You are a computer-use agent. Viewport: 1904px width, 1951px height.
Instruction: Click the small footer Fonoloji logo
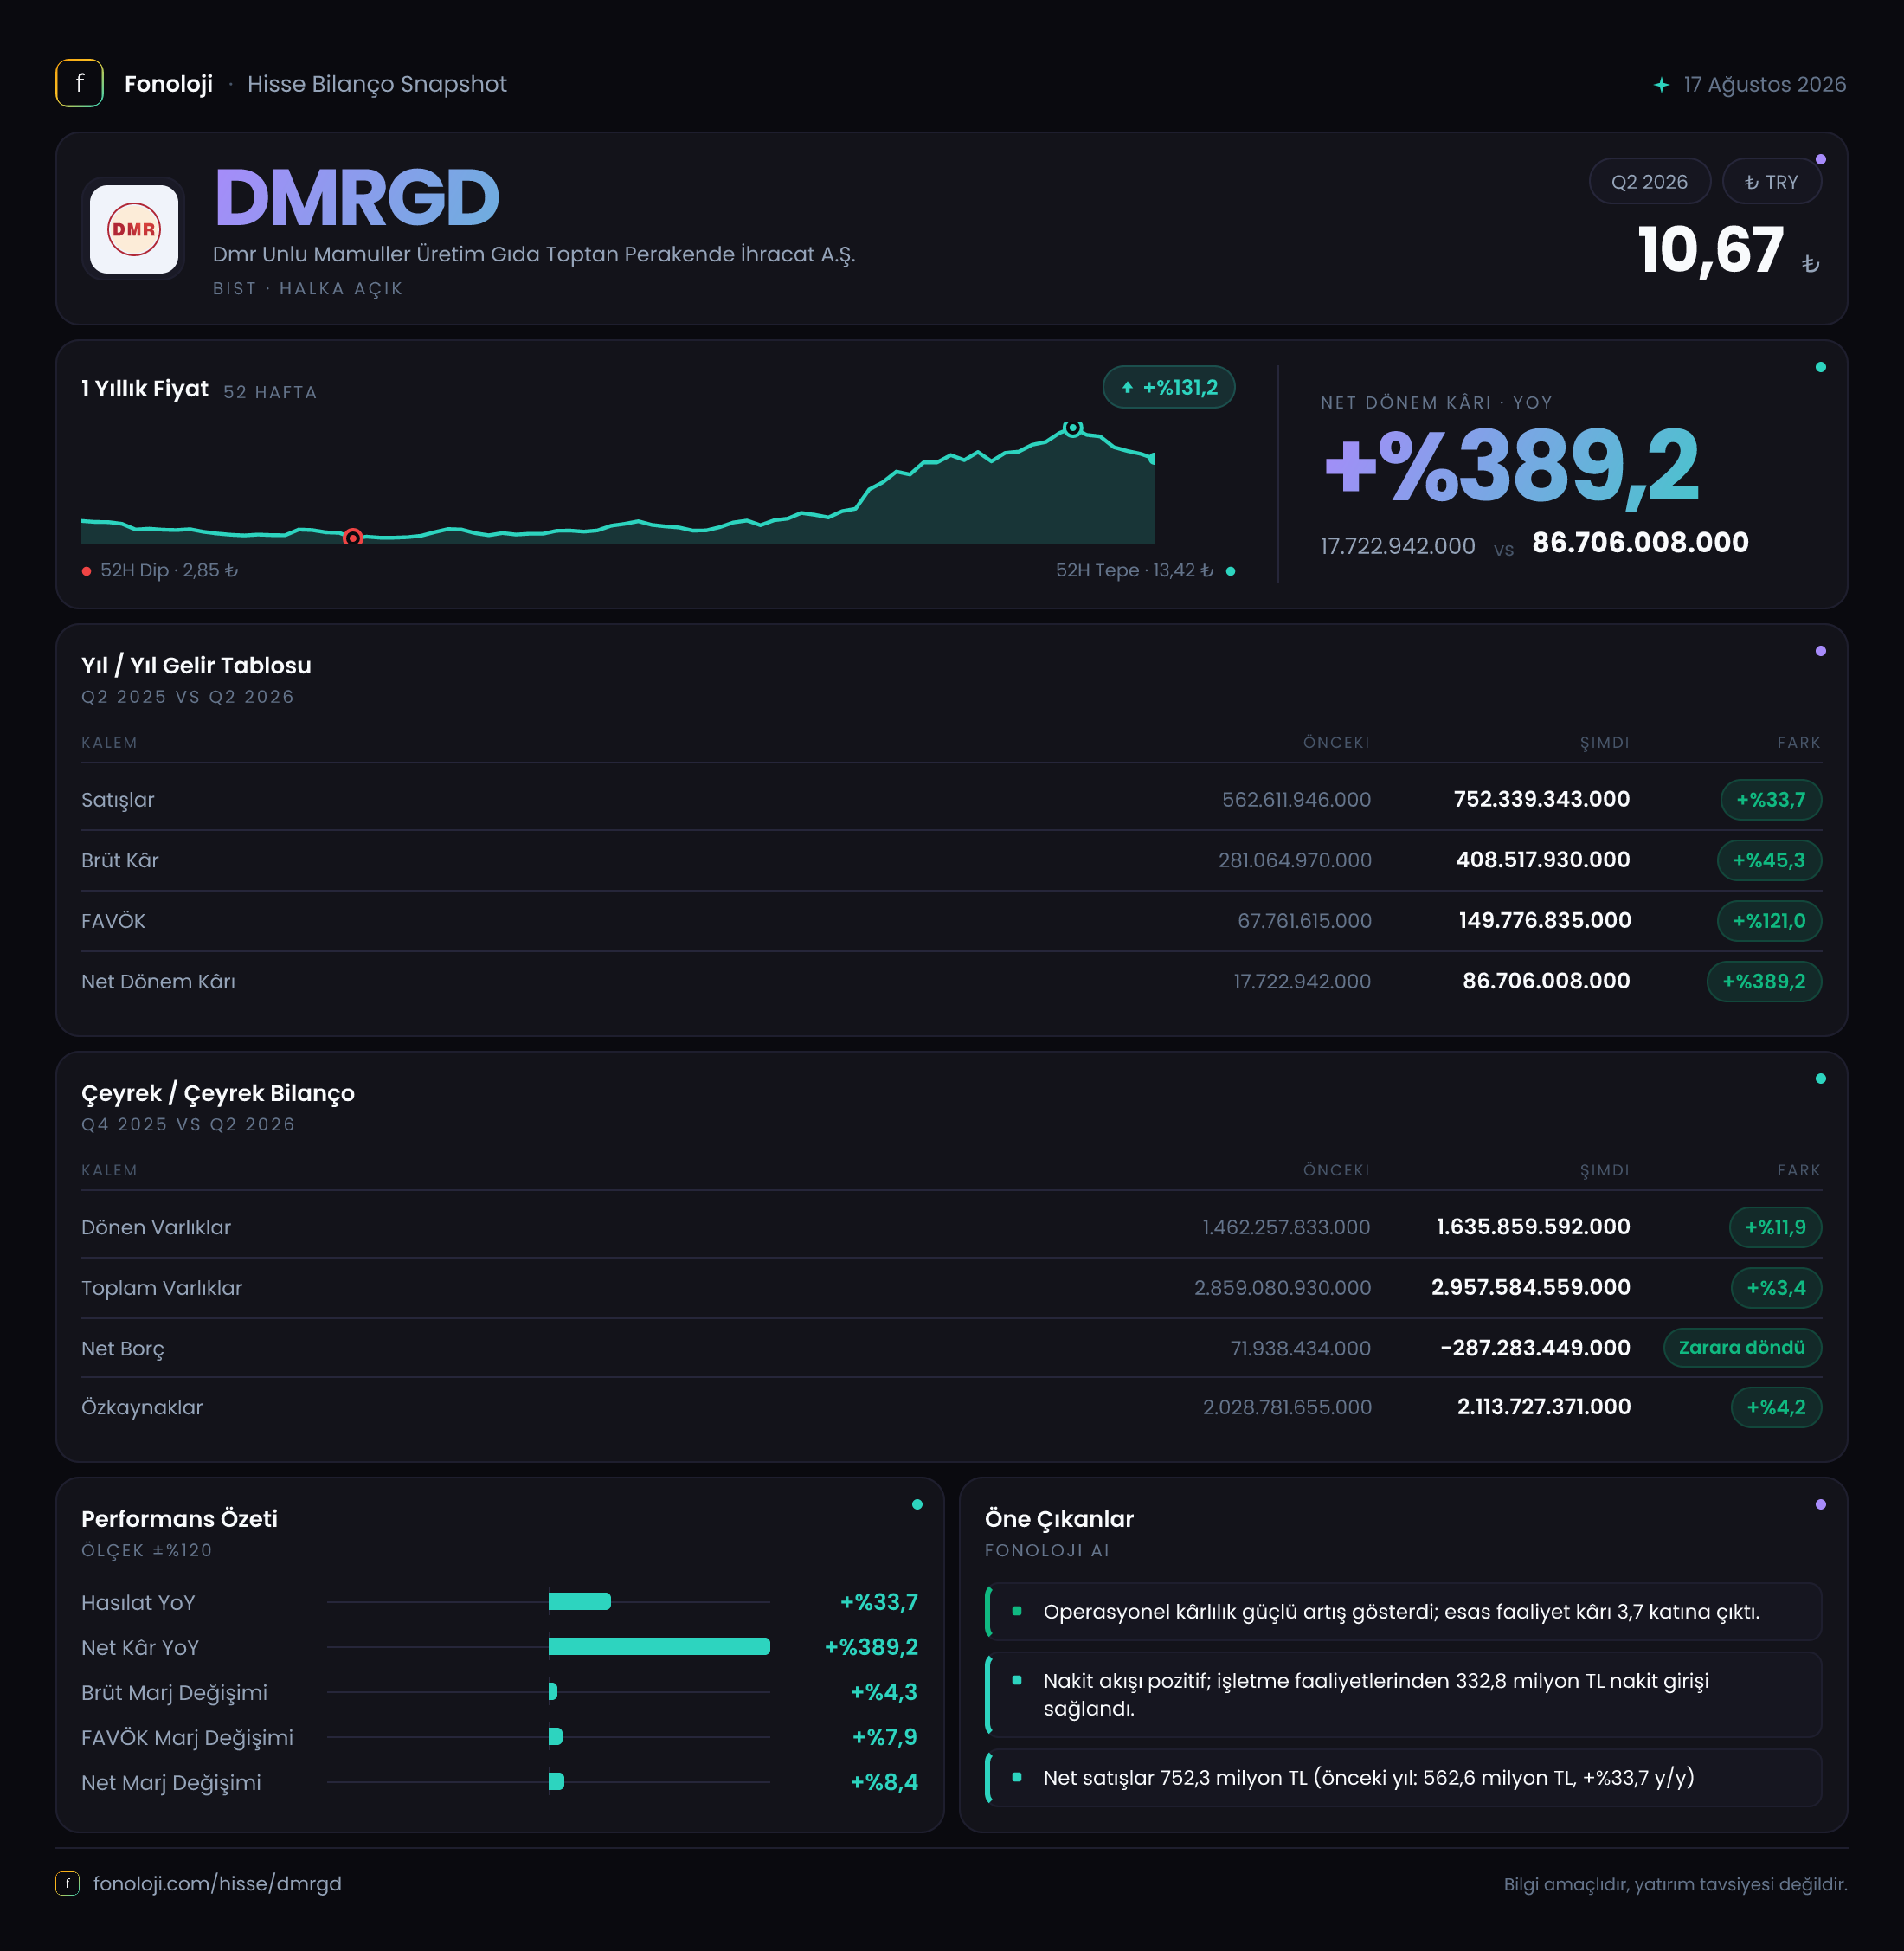tap(67, 1884)
